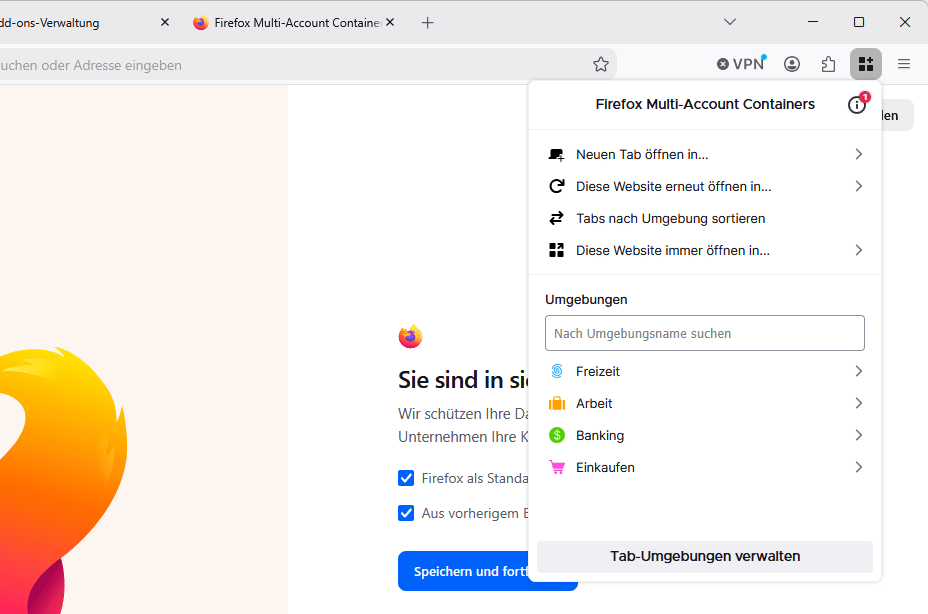Expand the "Neuen Tab öffnen in..." chevron
Viewport: 928px width, 614px height.
(x=859, y=155)
